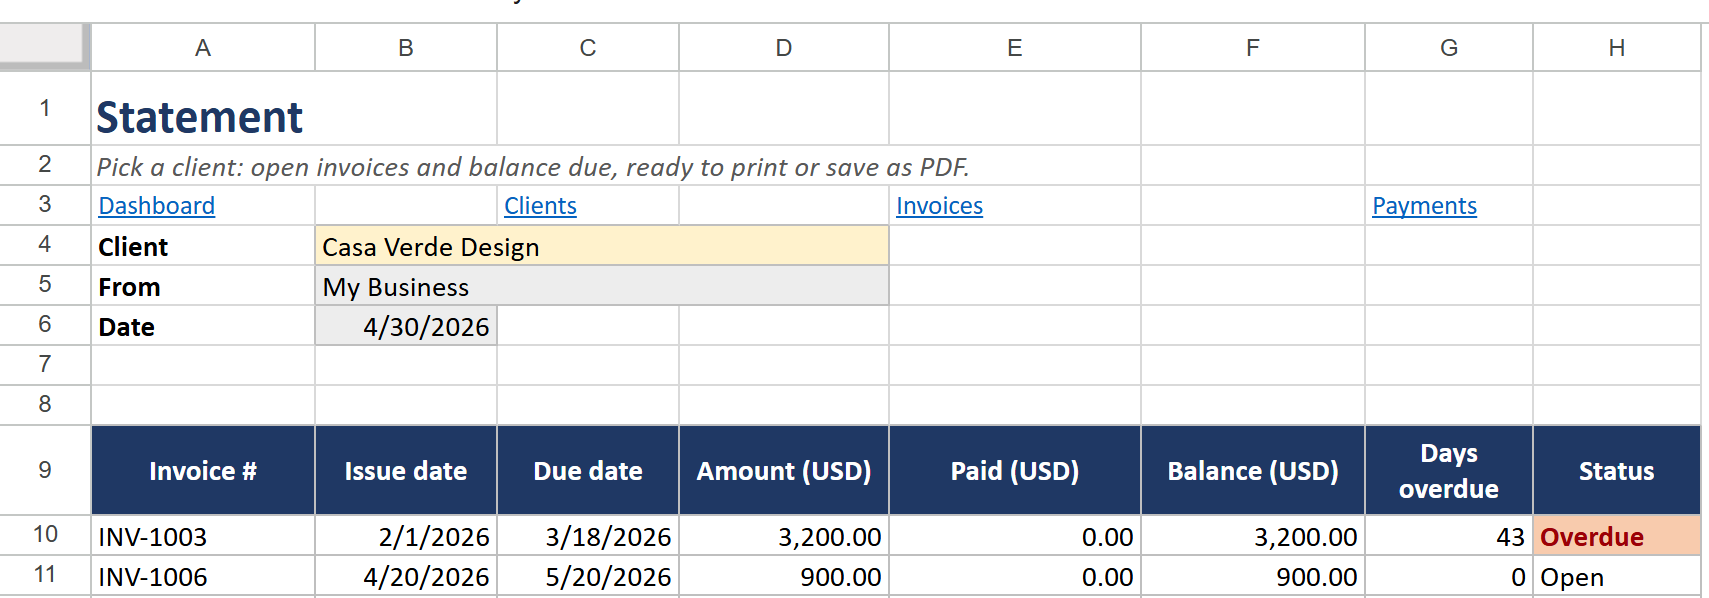Click the Paid (USD) column heading
Image resolution: width=1709 pixels, height=598 pixels.
(1015, 470)
